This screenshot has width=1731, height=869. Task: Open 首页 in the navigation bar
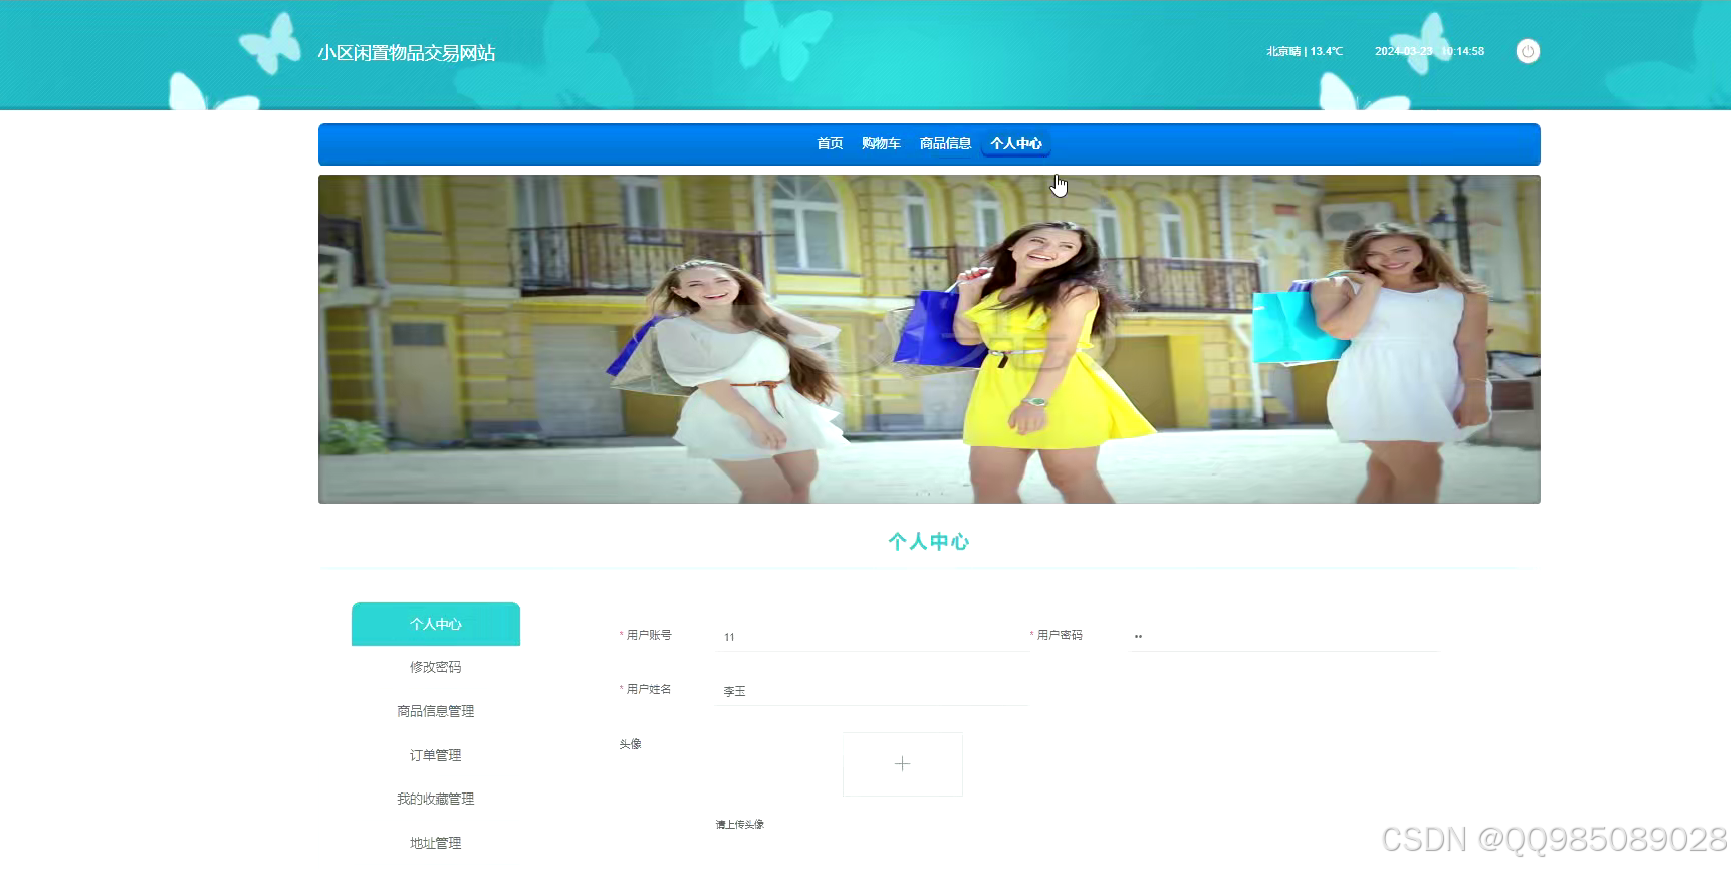click(x=830, y=143)
